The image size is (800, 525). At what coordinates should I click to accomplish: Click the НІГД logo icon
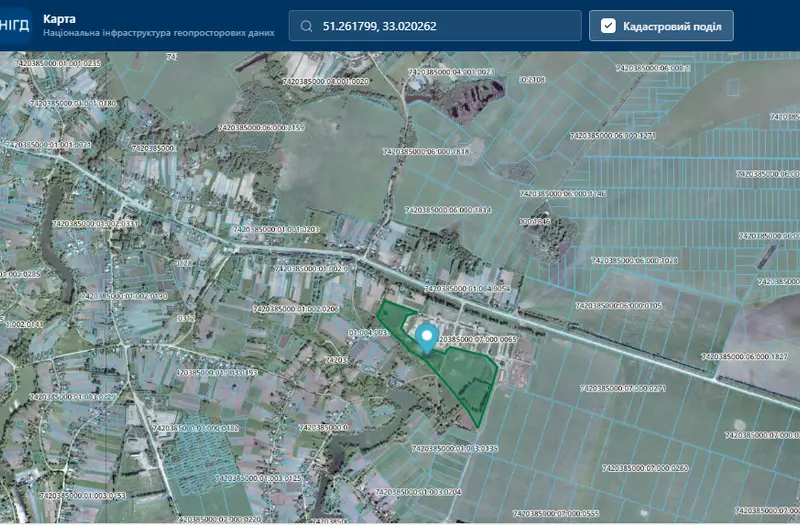tap(14, 25)
